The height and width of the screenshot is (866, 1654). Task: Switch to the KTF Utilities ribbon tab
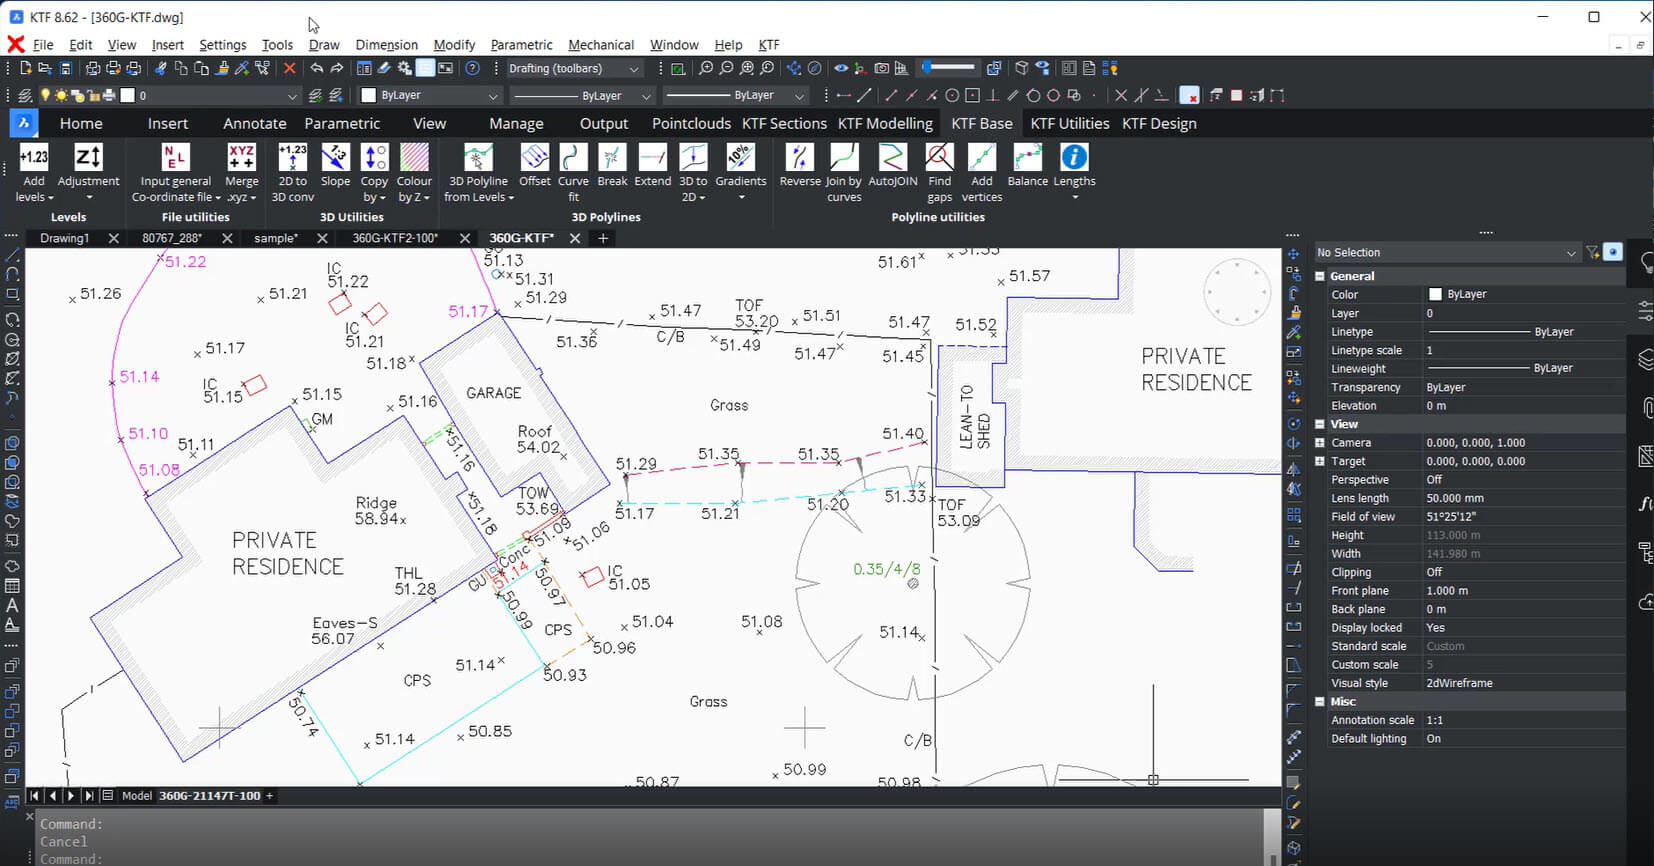1069,123
